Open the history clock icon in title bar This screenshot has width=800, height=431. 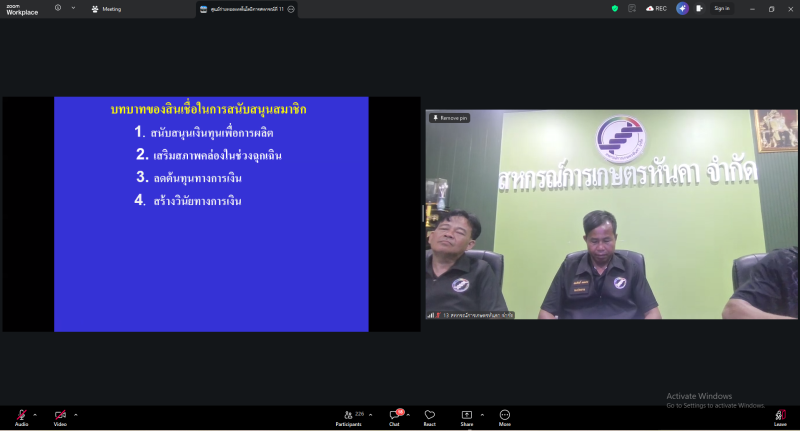[58, 8]
